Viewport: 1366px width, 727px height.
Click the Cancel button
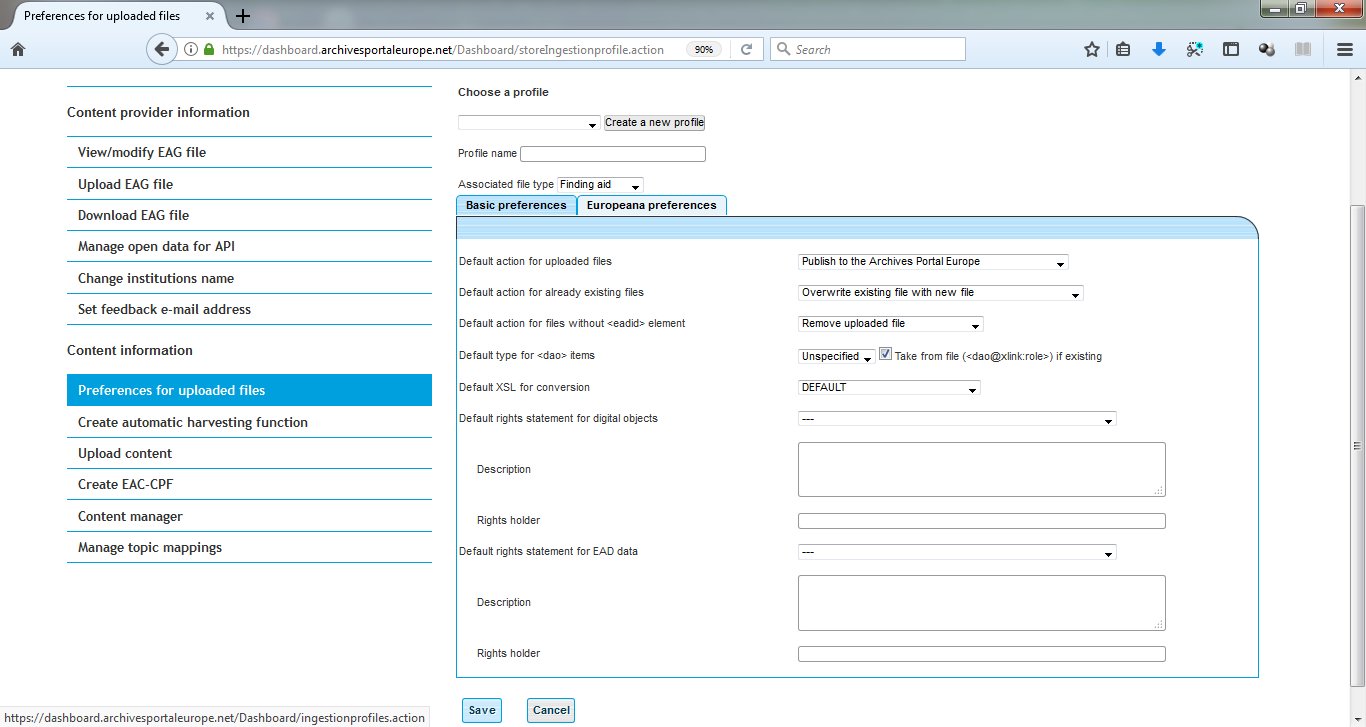pos(551,710)
